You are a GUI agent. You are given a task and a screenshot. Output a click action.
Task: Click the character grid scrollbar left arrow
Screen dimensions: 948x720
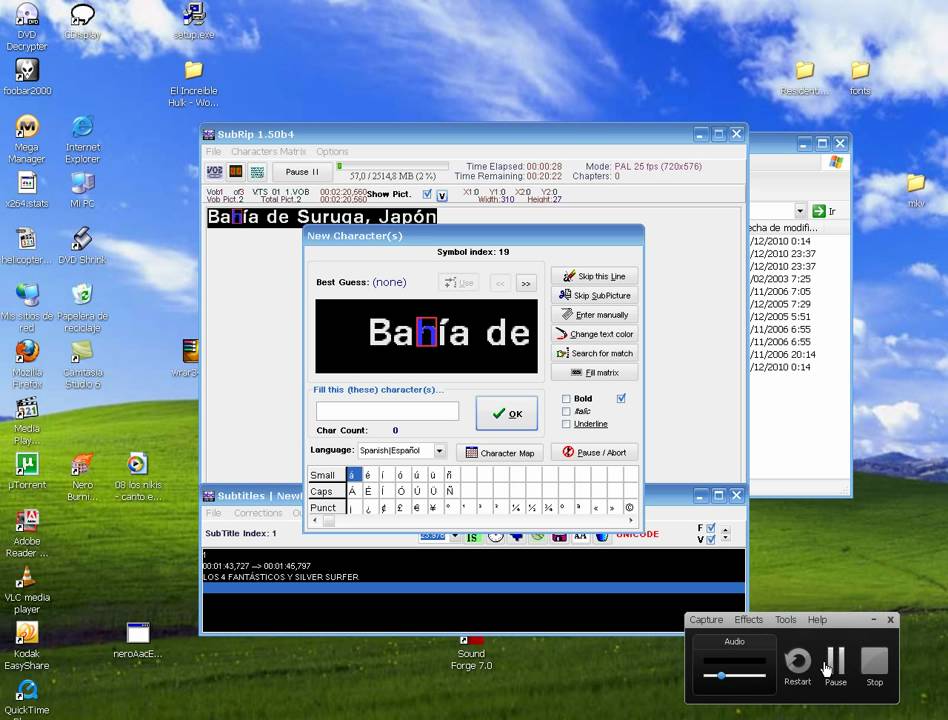coord(314,520)
